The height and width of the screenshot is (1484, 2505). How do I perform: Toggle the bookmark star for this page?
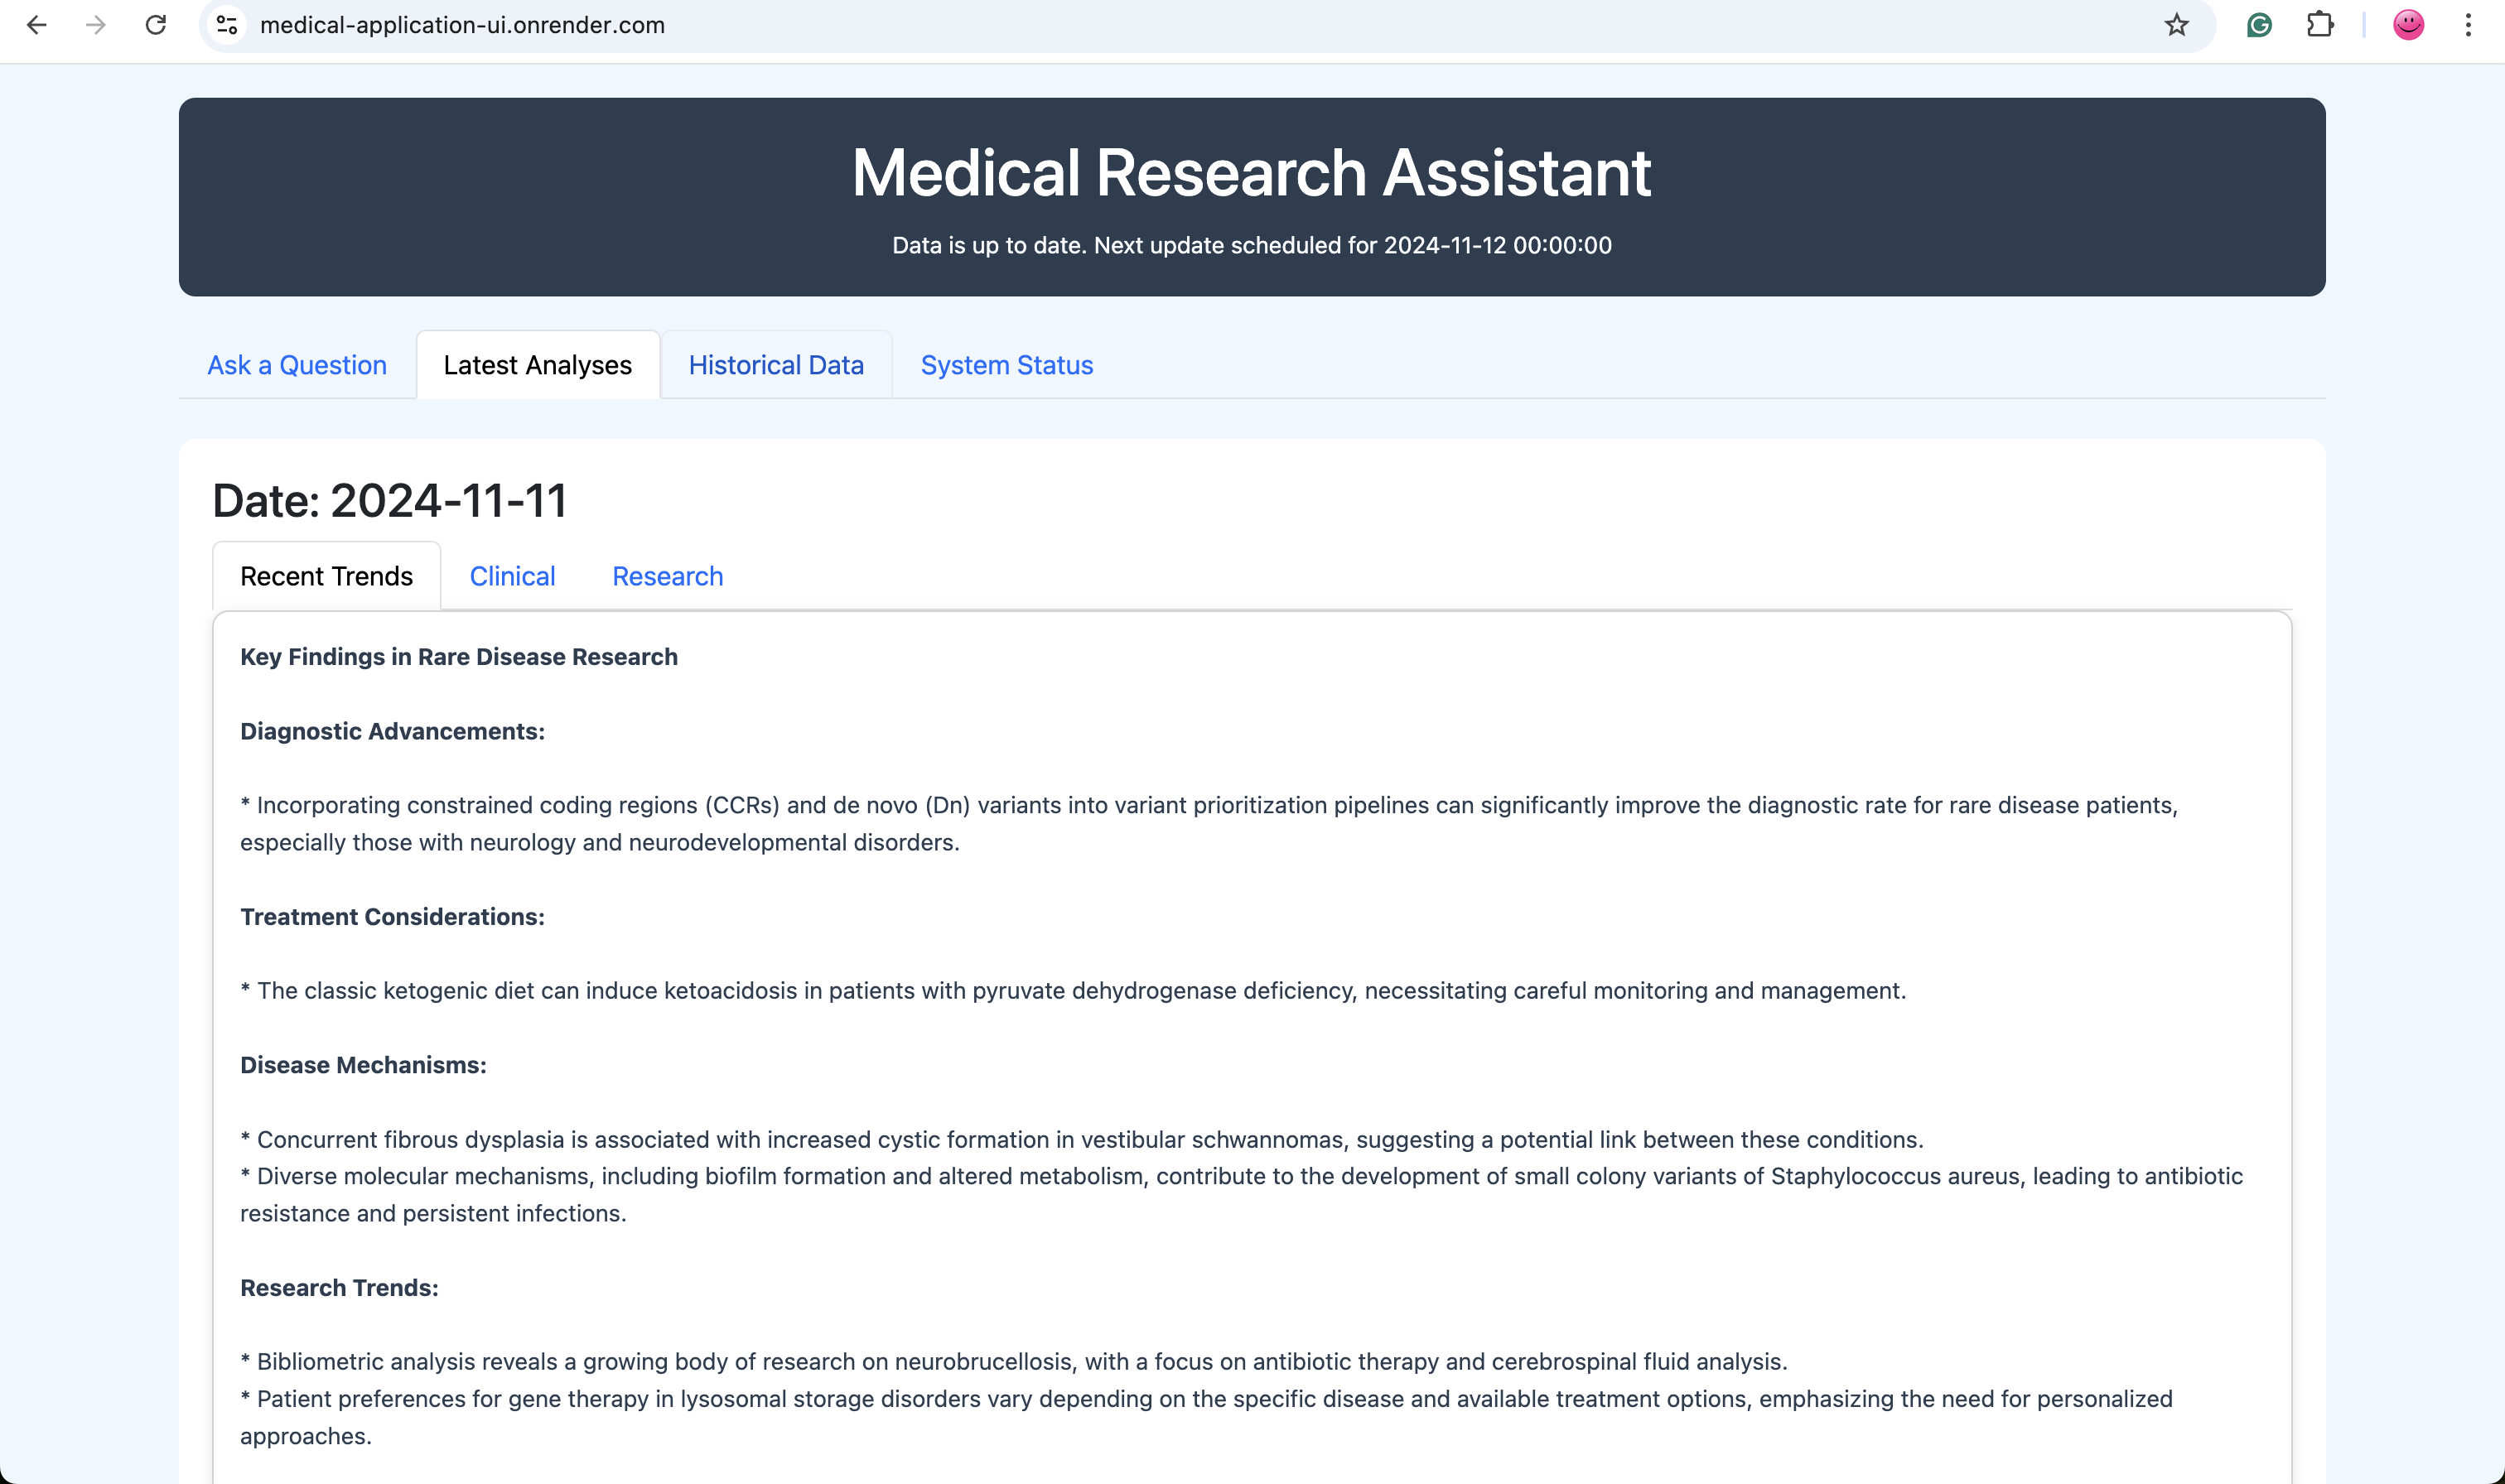coord(2176,25)
